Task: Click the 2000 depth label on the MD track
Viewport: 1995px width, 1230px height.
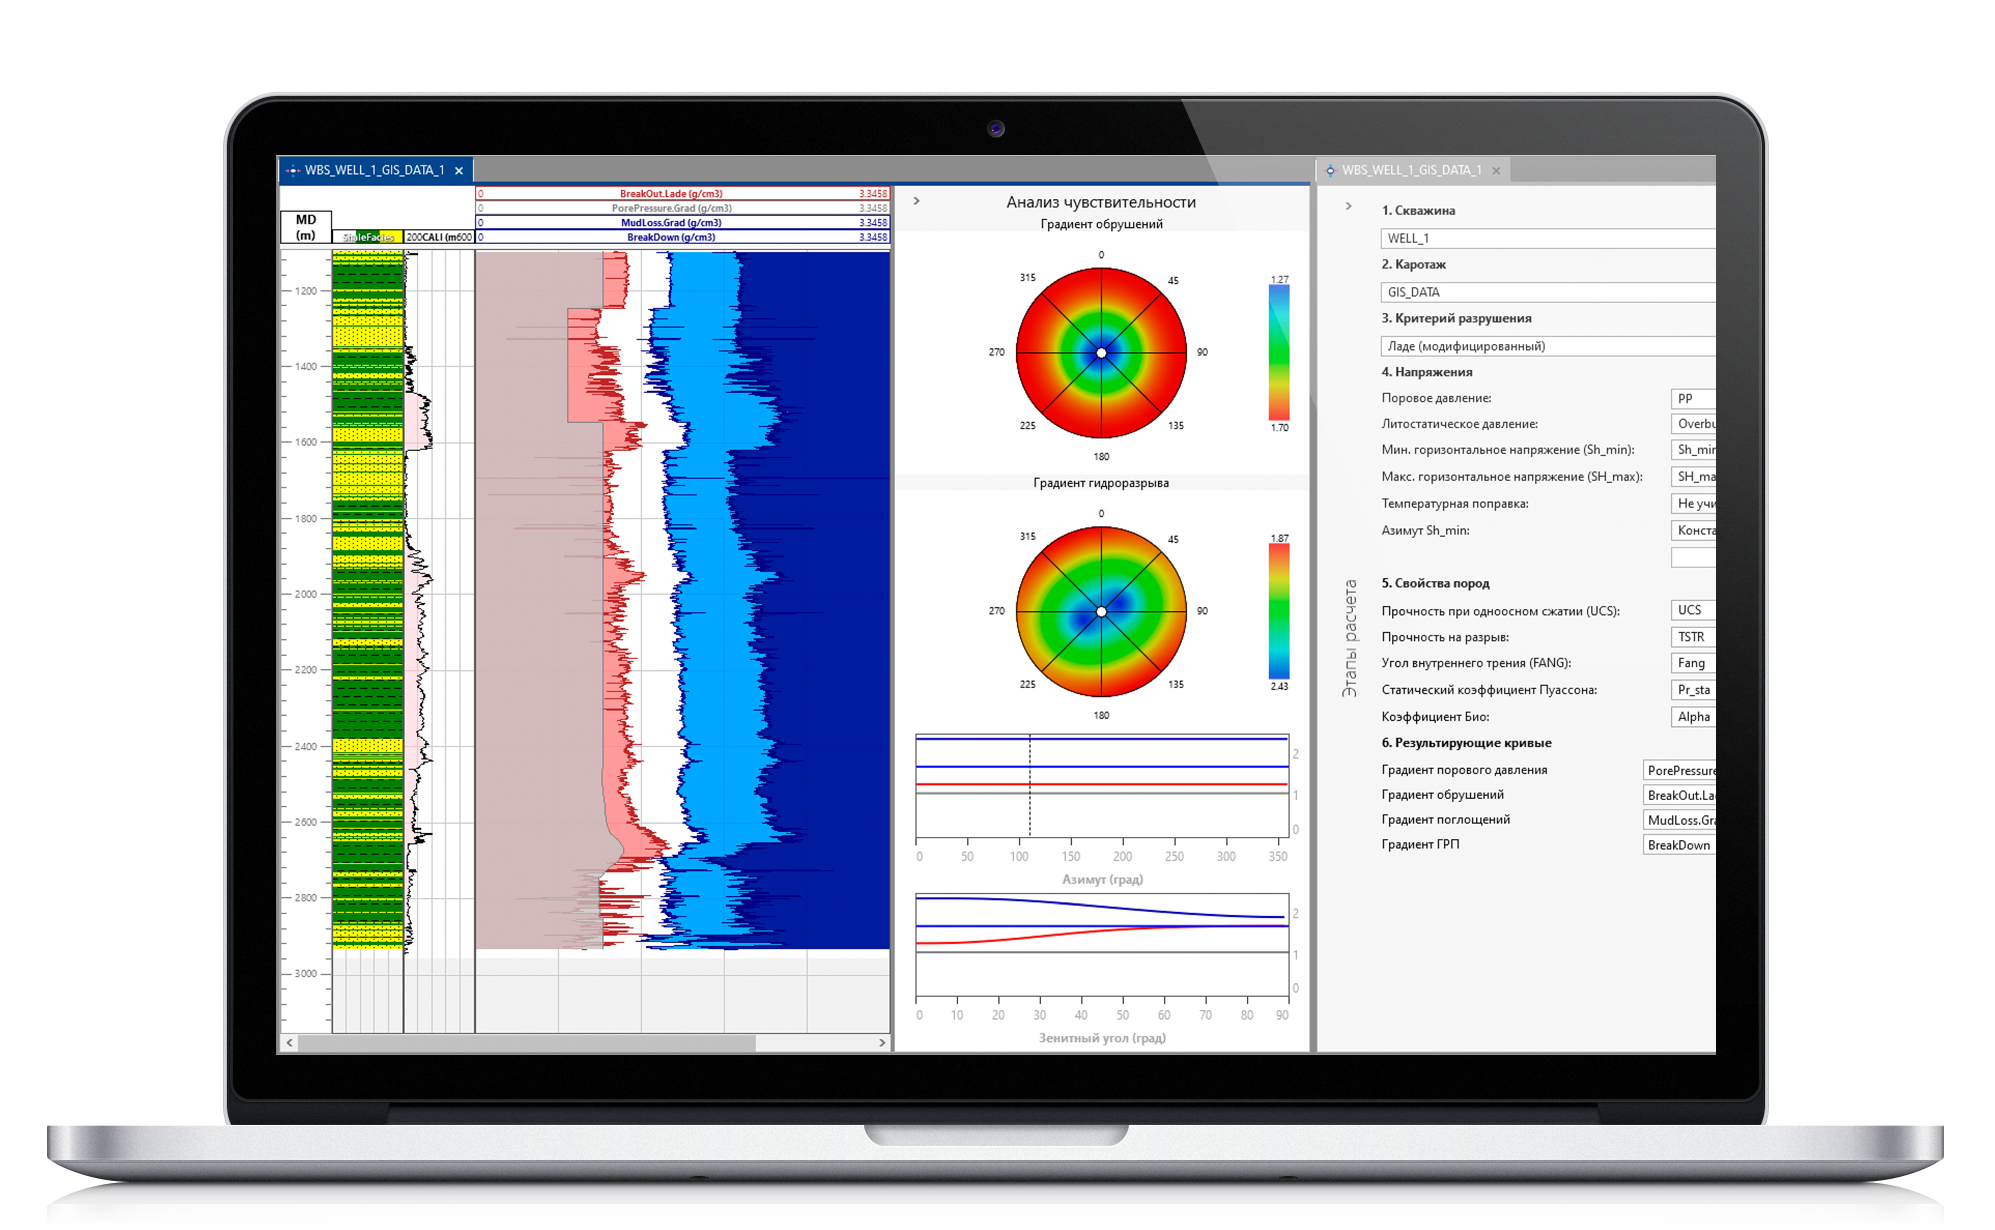Action: coord(305,594)
